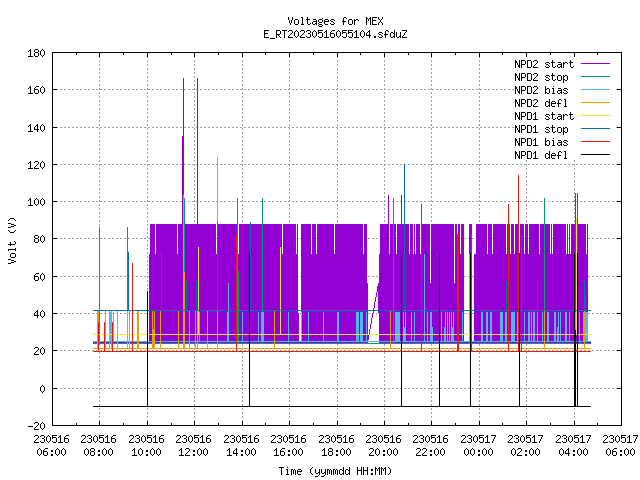The height and width of the screenshot is (480, 640).
Task: Click the y-axis tick label 120
Action: pyautogui.click(x=36, y=165)
